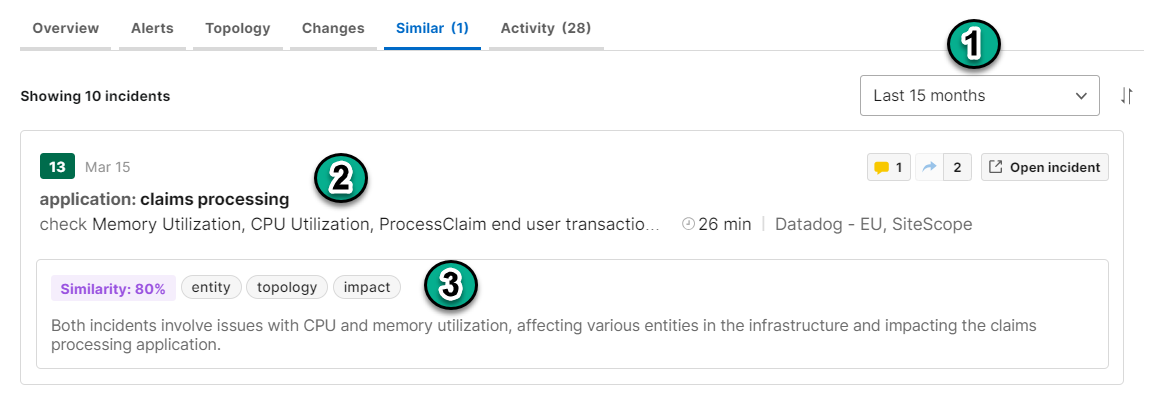Click the yellow comment bubble icon
This screenshot has width=1157, height=397.
tap(881, 168)
